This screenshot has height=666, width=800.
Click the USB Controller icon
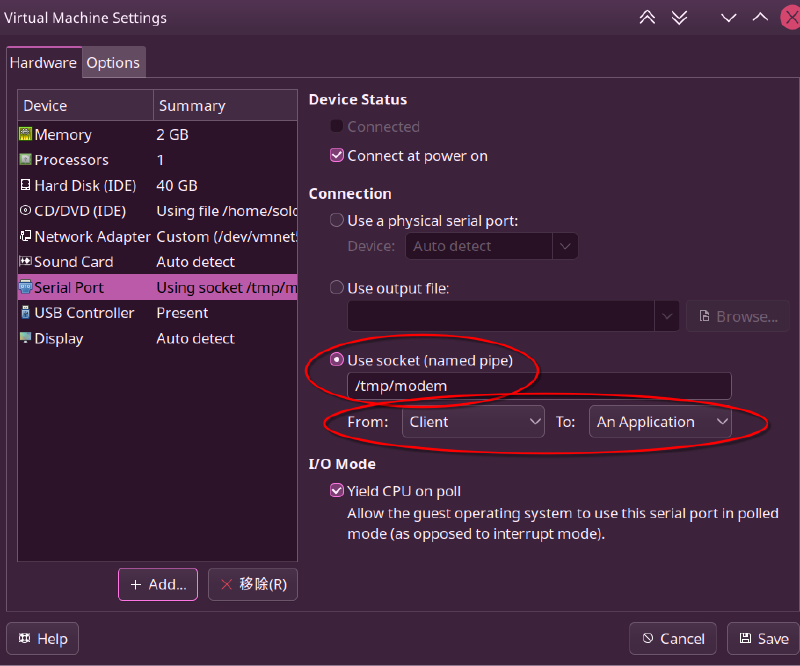coord(26,313)
